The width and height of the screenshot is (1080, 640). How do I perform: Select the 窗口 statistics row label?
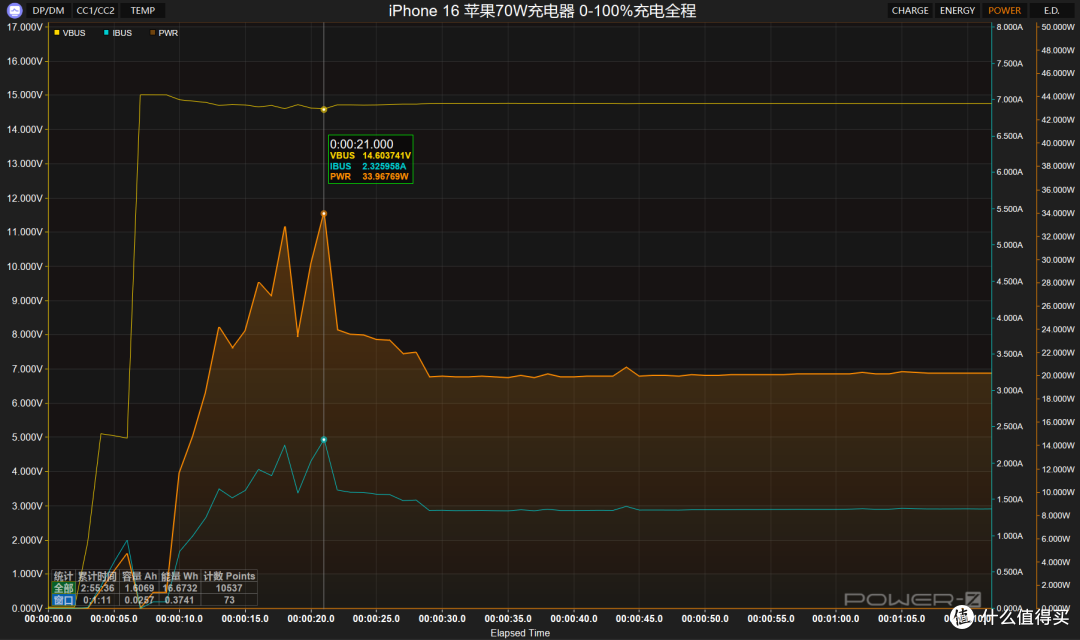[x=63, y=600]
